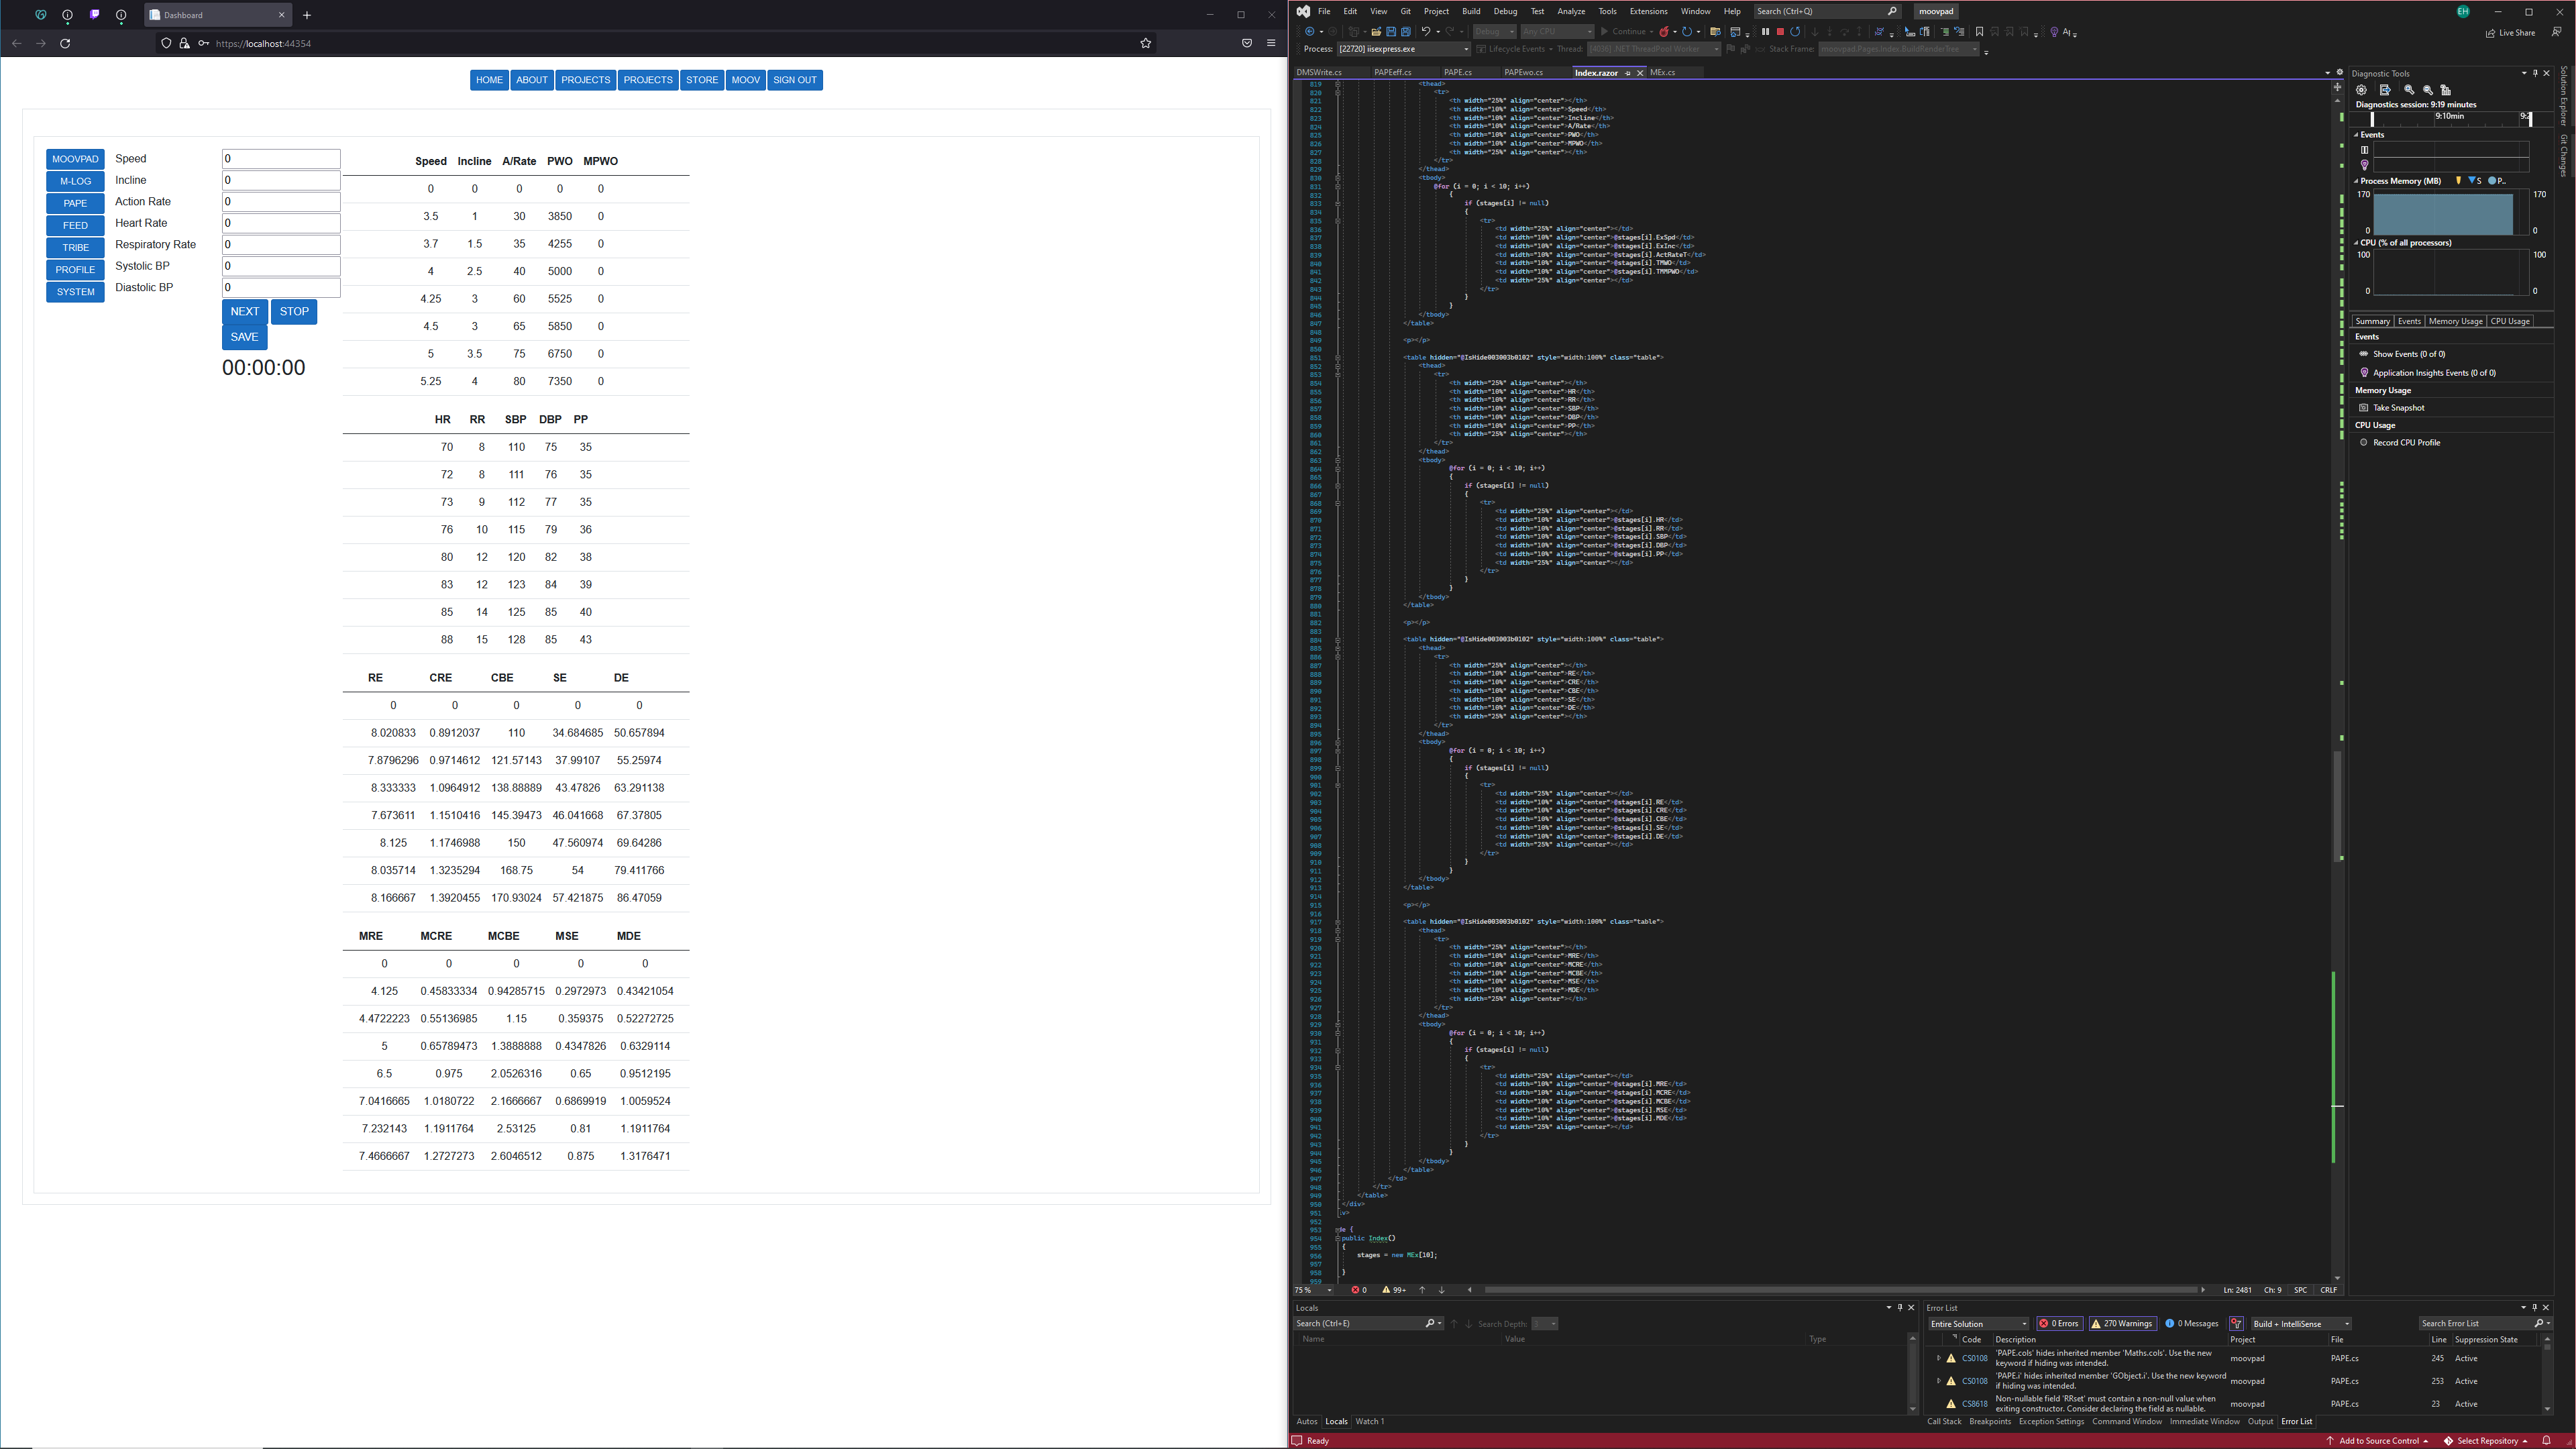Reload the Dashboard browser page

click(x=65, y=43)
